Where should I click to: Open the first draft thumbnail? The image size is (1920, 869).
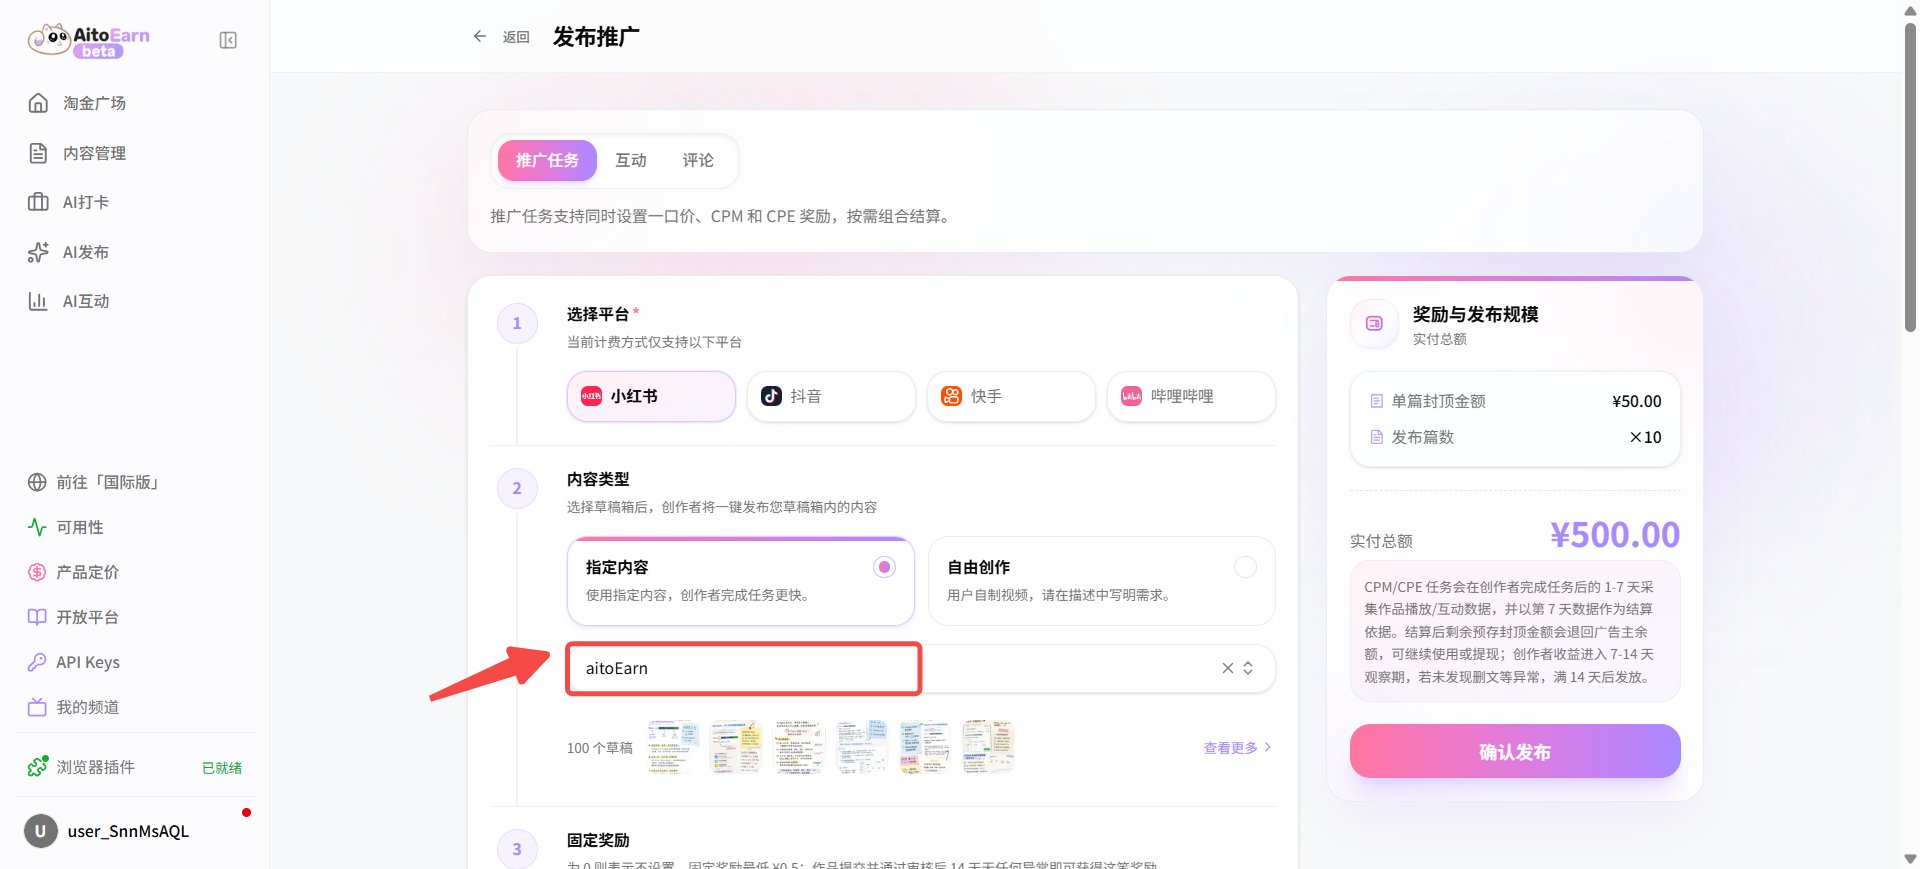click(673, 746)
